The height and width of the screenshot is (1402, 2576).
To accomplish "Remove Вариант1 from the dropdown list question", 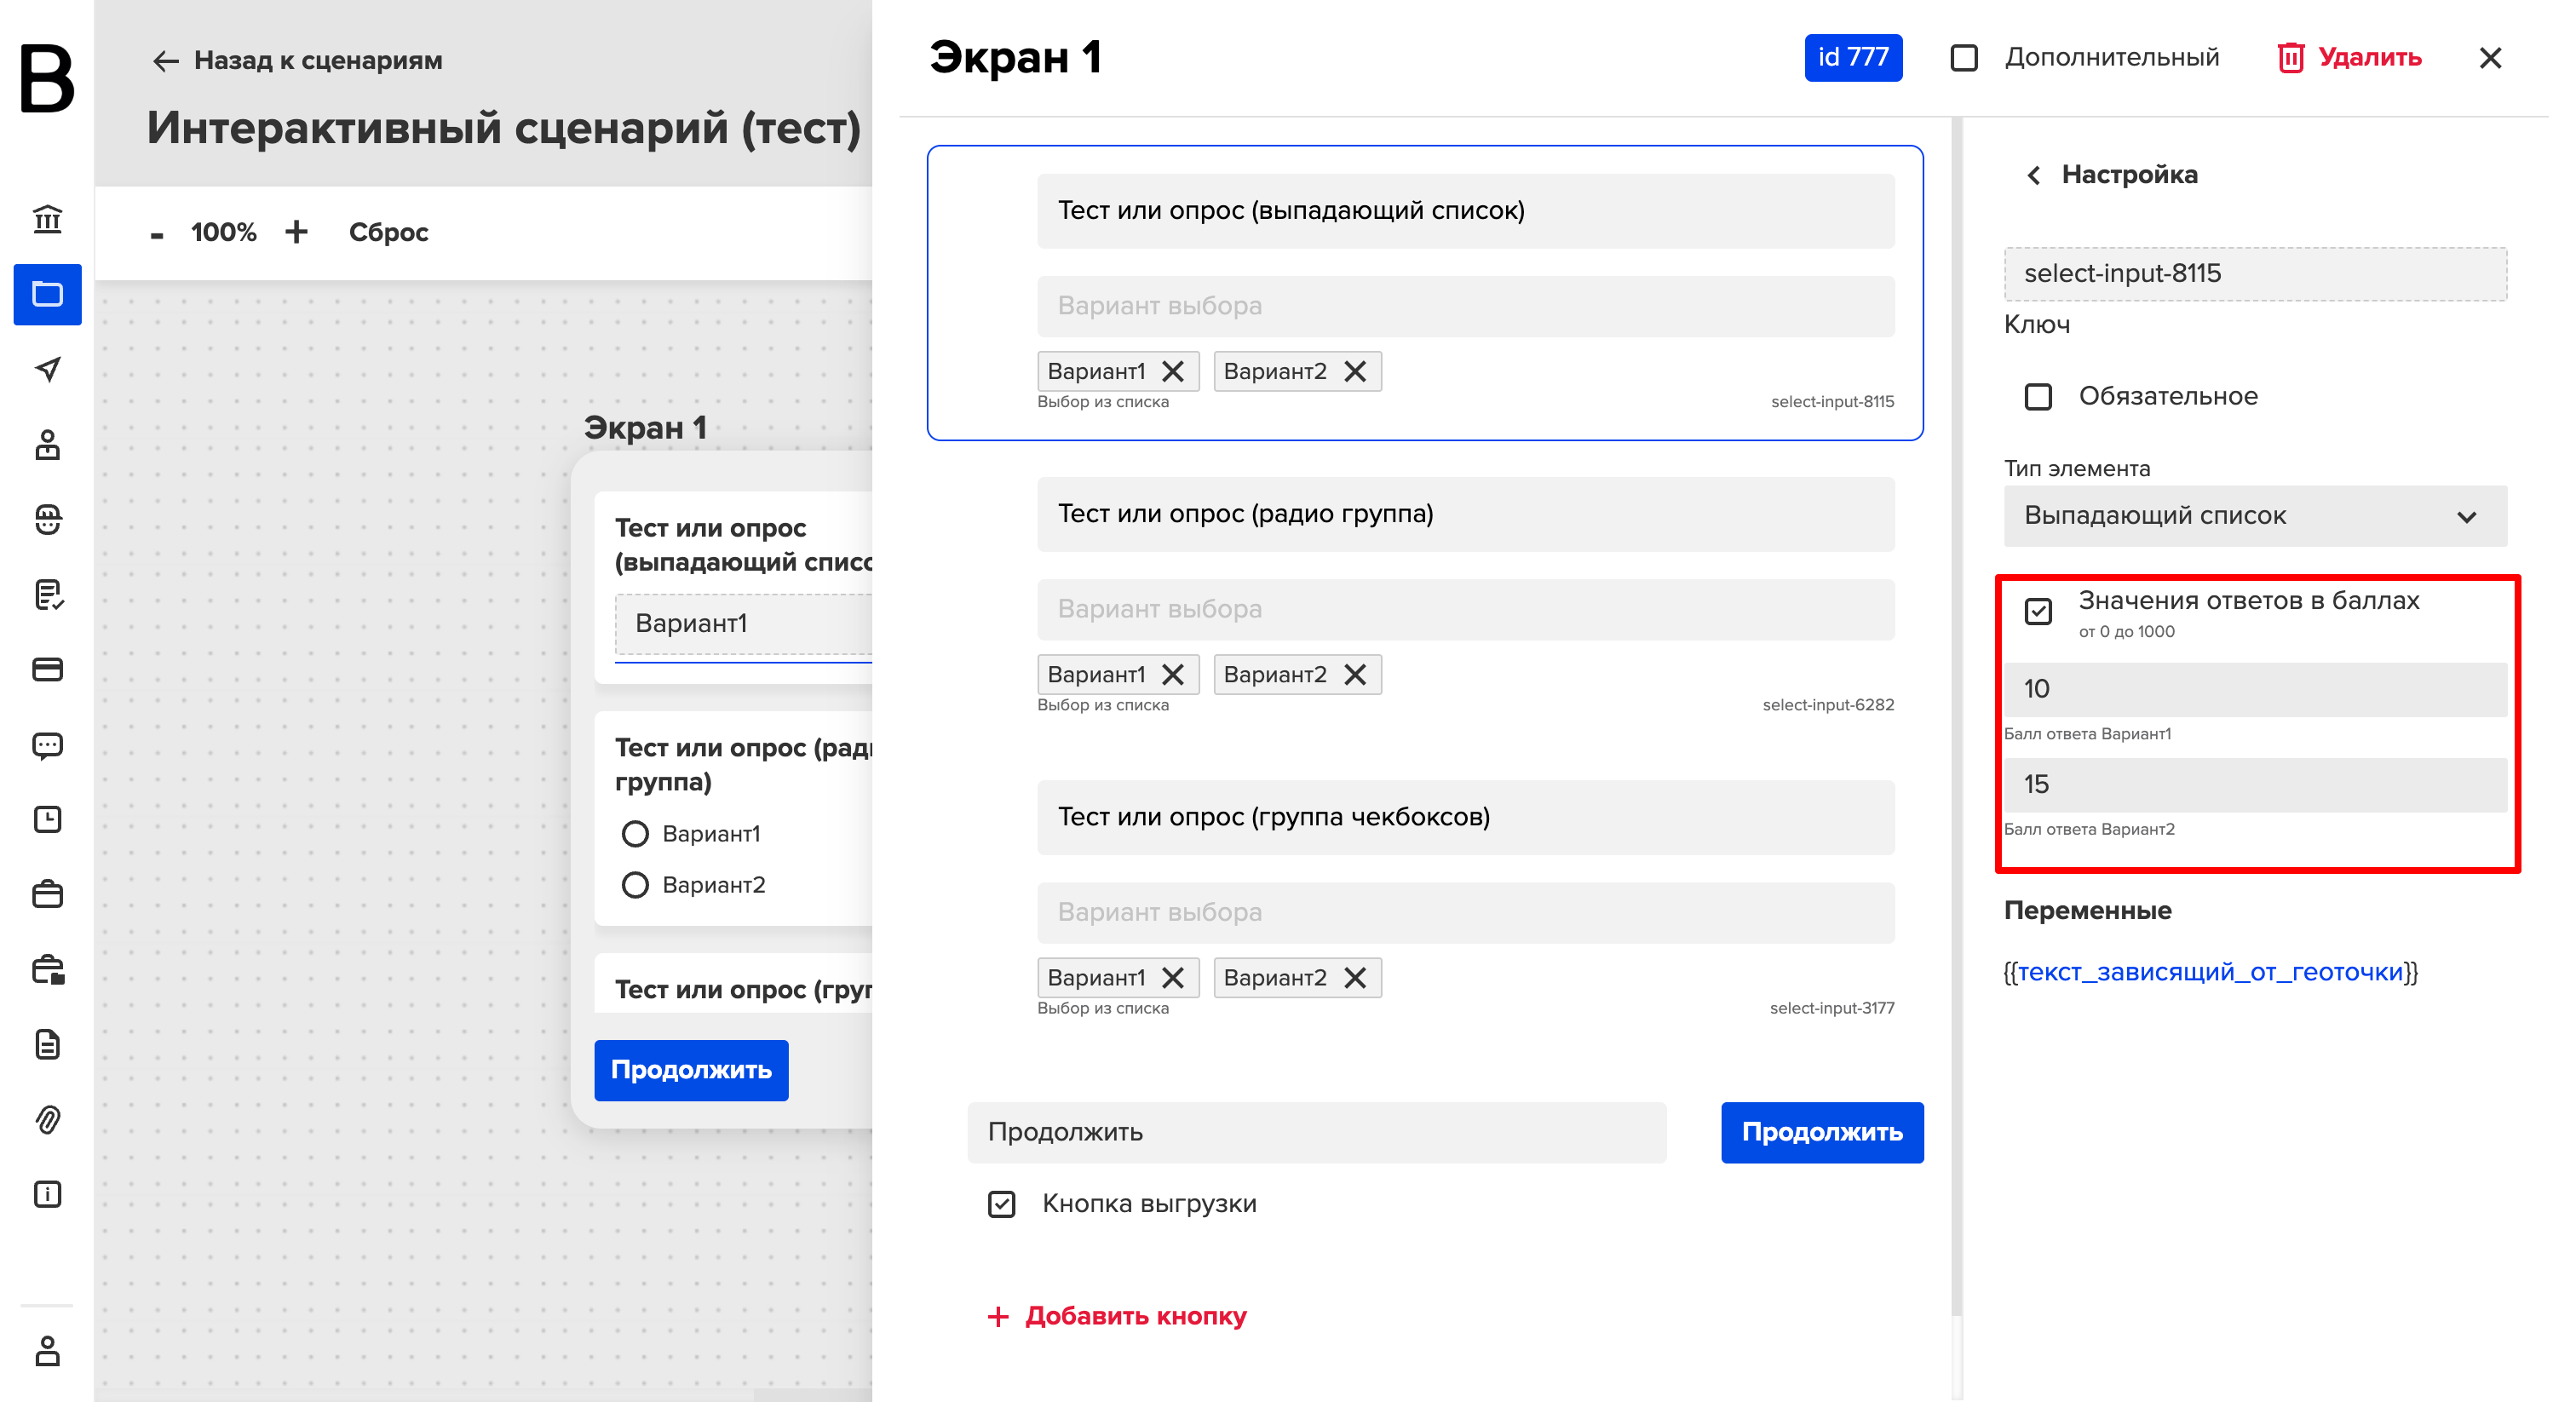I will pyautogui.click(x=1172, y=371).
